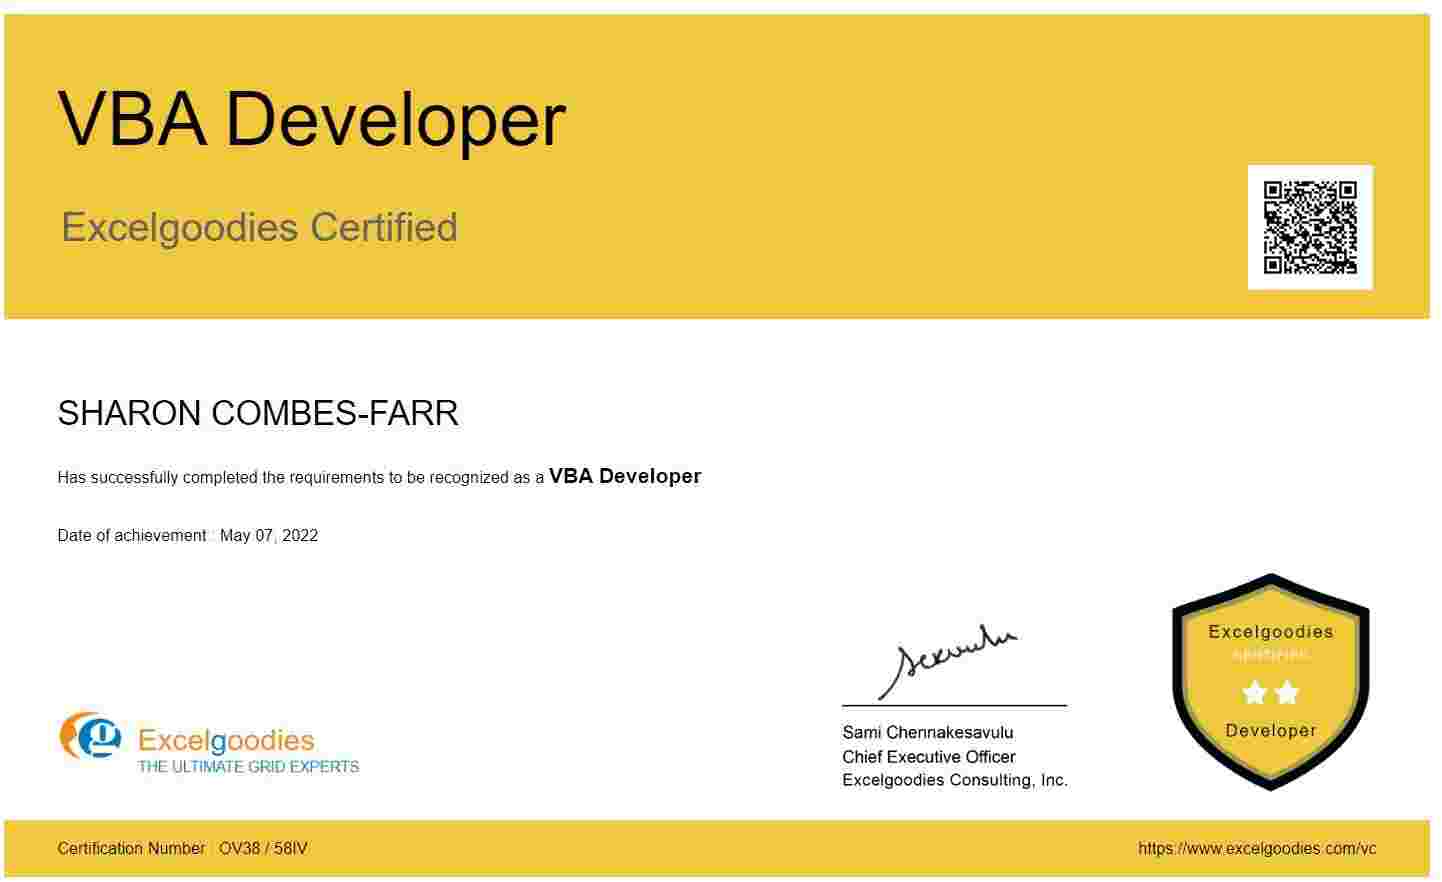Viewport: 1442px width, 882px height.
Task: Click the QR code in the header
Action: coord(1310,227)
